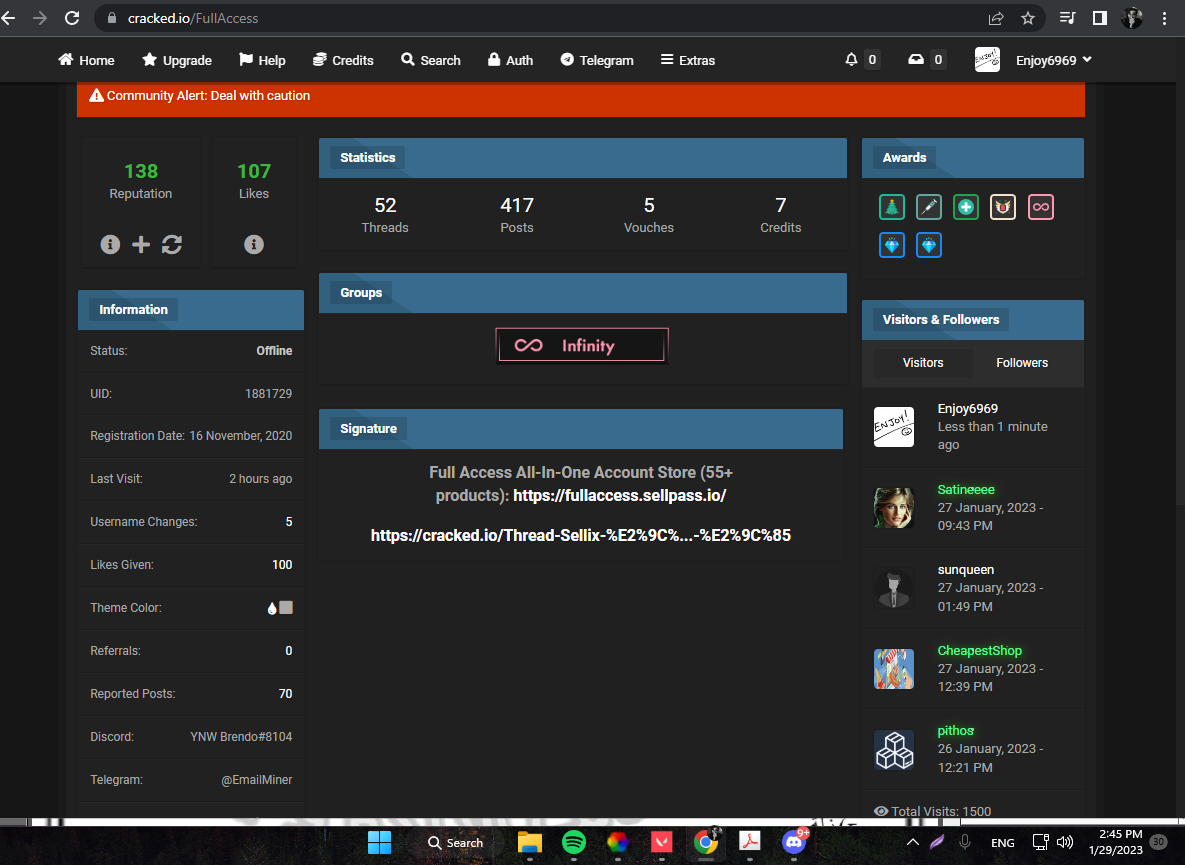Open the notifications bell icon
The height and width of the screenshot is (865, 1185).
click(852, 60)
